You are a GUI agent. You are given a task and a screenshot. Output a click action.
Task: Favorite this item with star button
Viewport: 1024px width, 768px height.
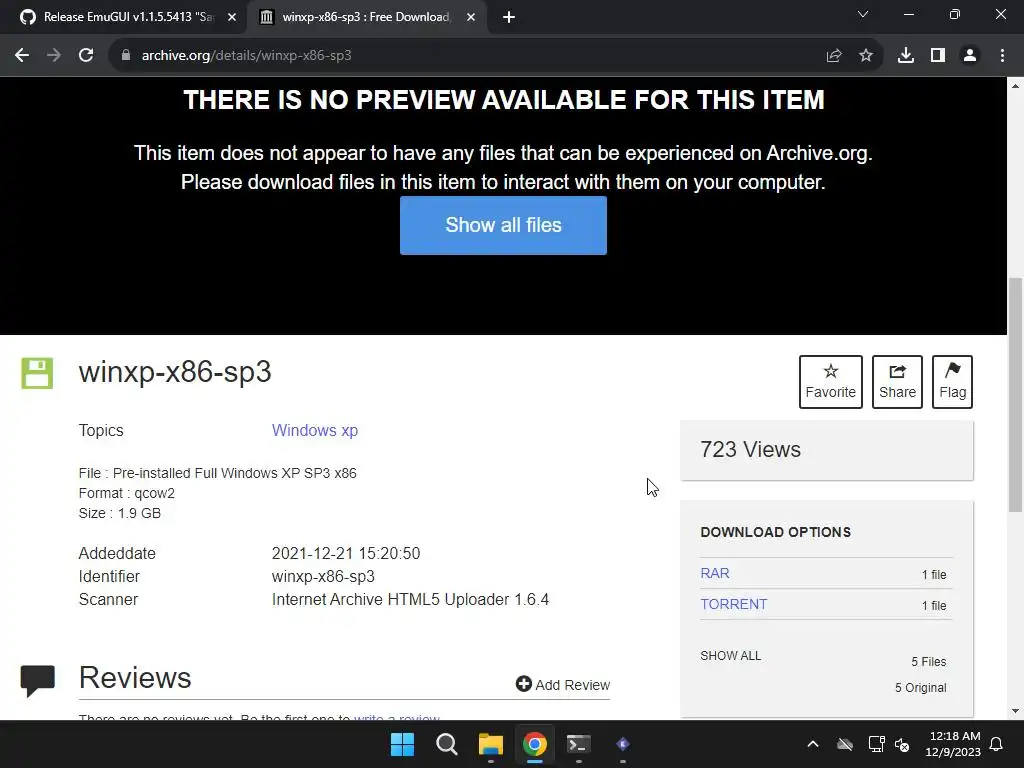click(x=831, y=382)
